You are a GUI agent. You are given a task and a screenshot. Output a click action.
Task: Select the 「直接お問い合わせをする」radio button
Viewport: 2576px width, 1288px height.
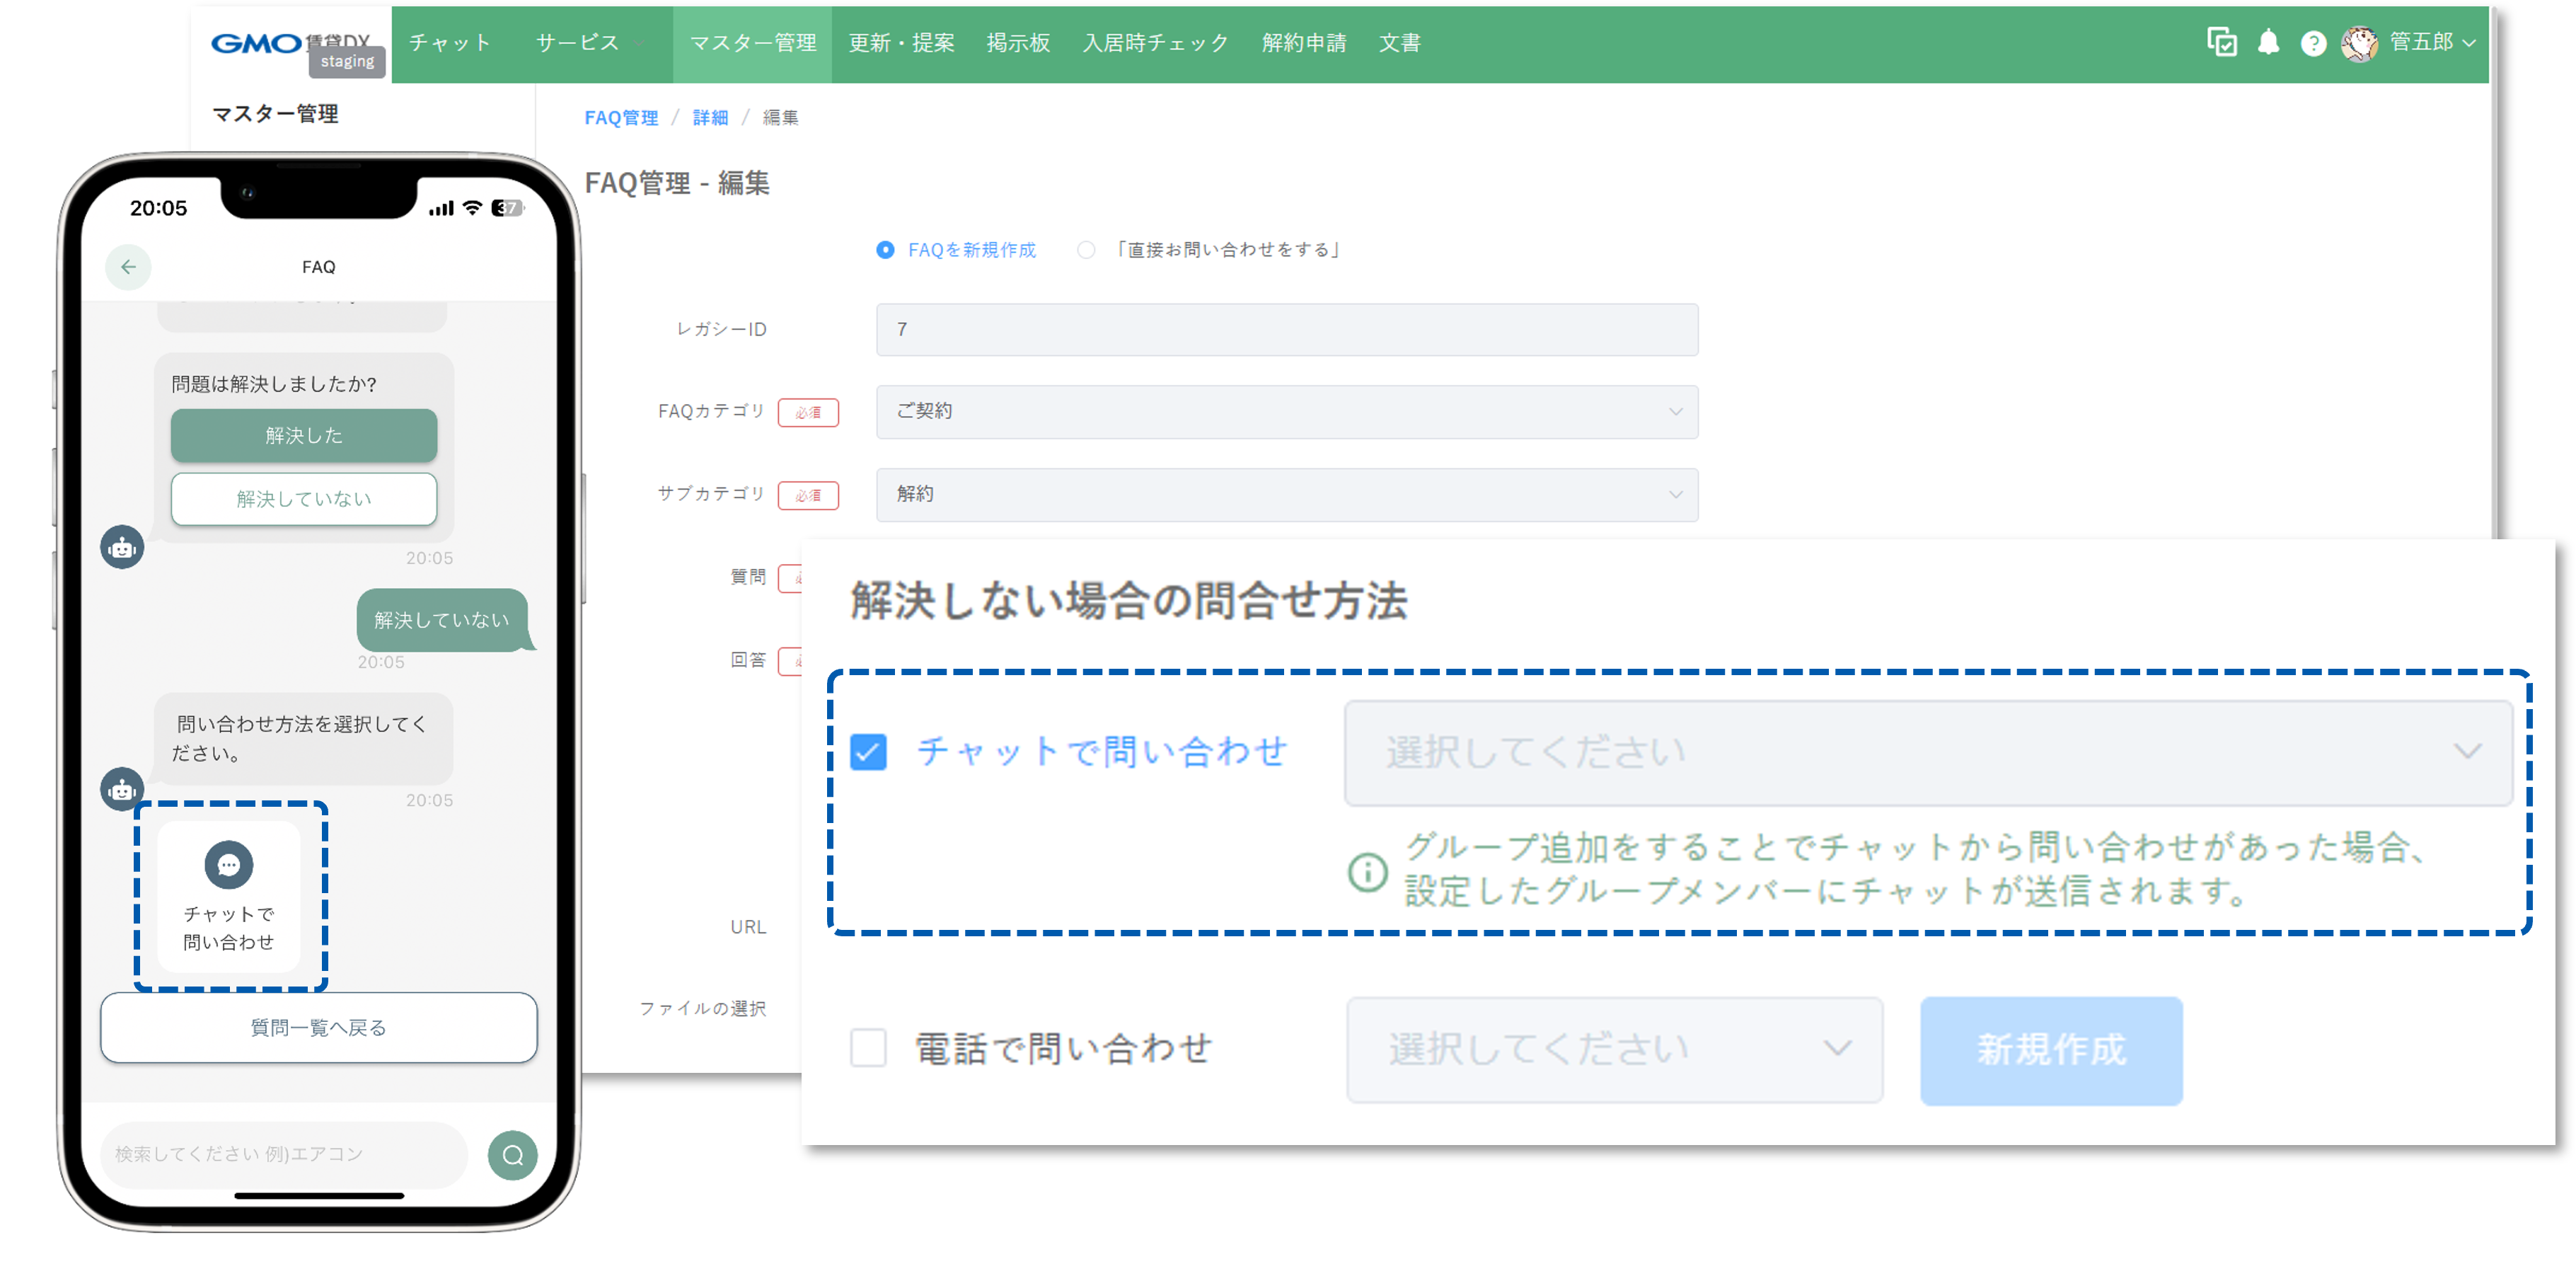[1086, 250]
